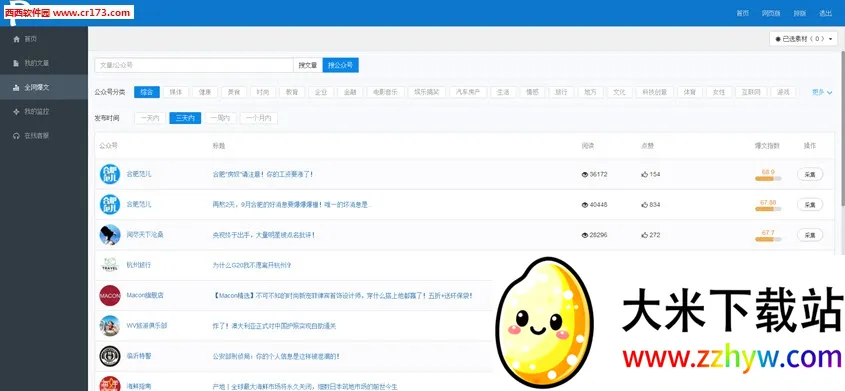Click the eye icon next to 36172 reads

[585, 174]
